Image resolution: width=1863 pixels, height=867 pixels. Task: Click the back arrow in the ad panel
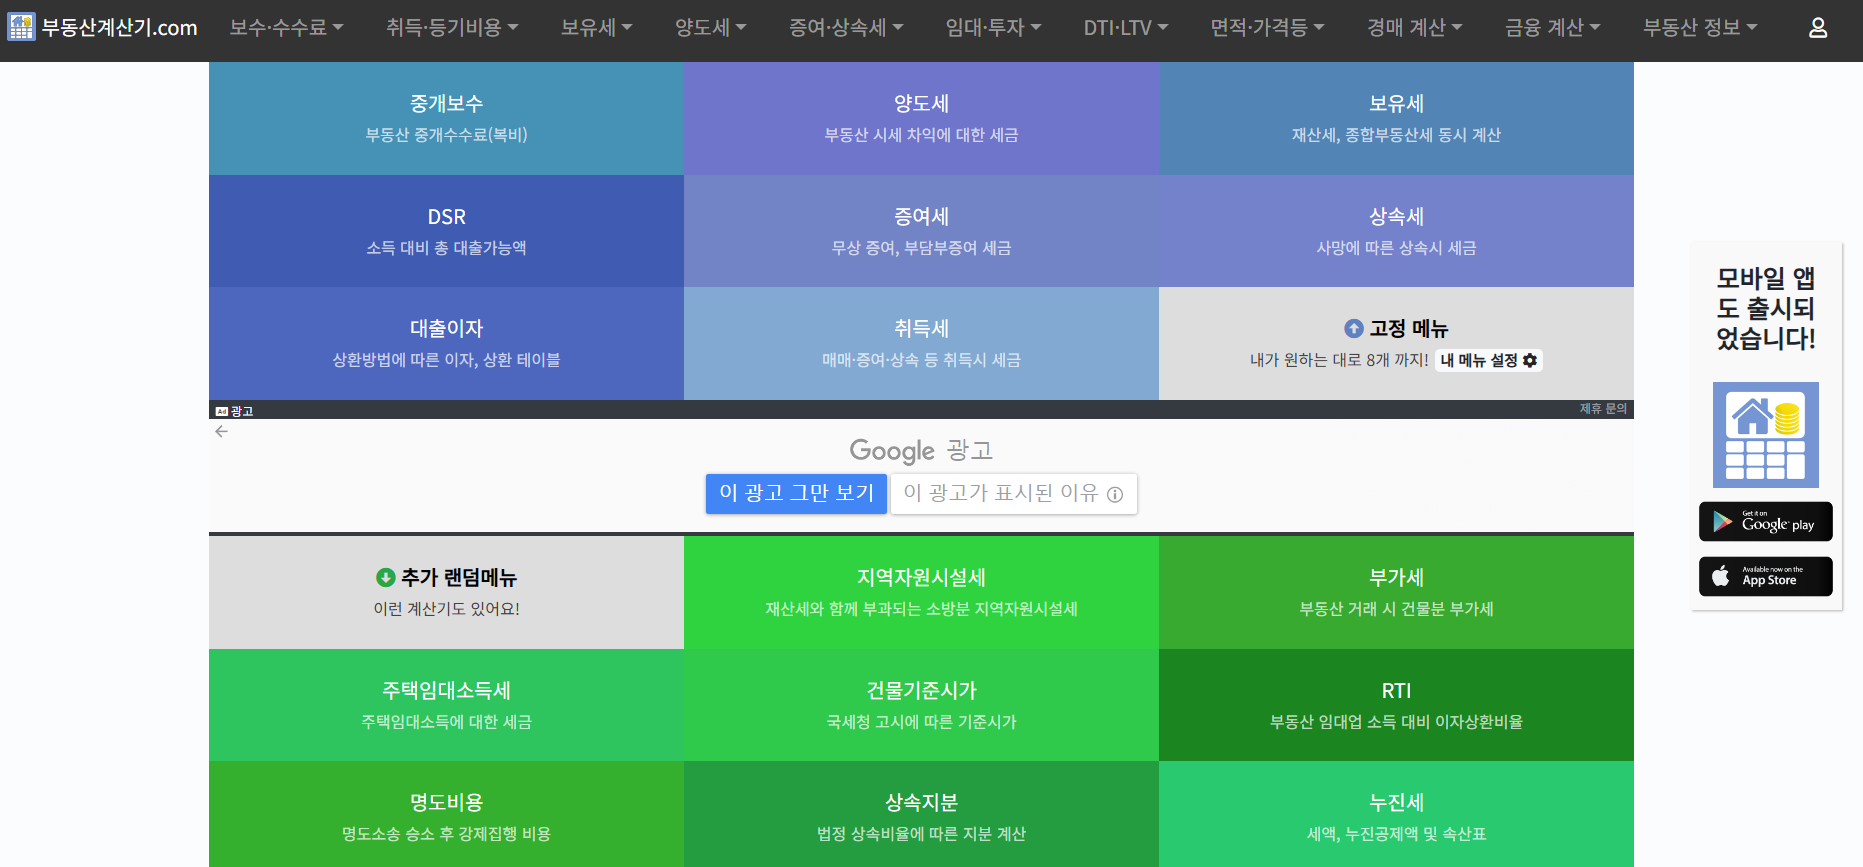[222, 431]
